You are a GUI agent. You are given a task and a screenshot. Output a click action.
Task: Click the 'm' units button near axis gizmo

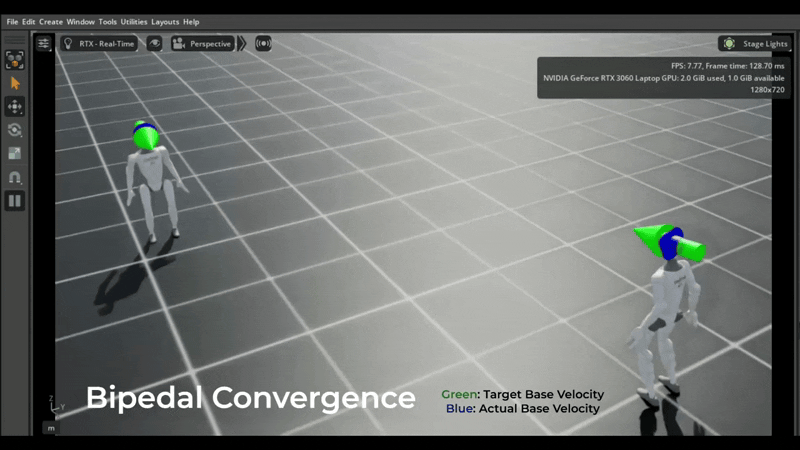coord(50,427)
